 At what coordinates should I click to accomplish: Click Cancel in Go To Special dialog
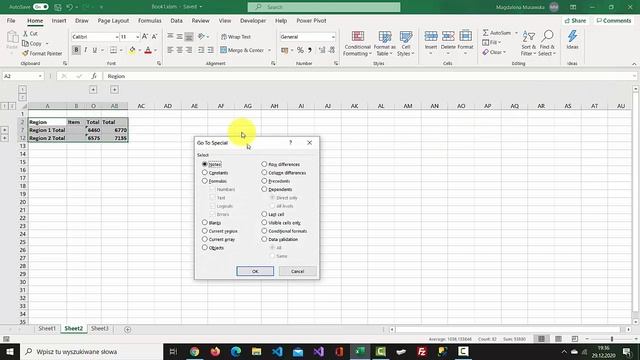[x=297, y=271]
